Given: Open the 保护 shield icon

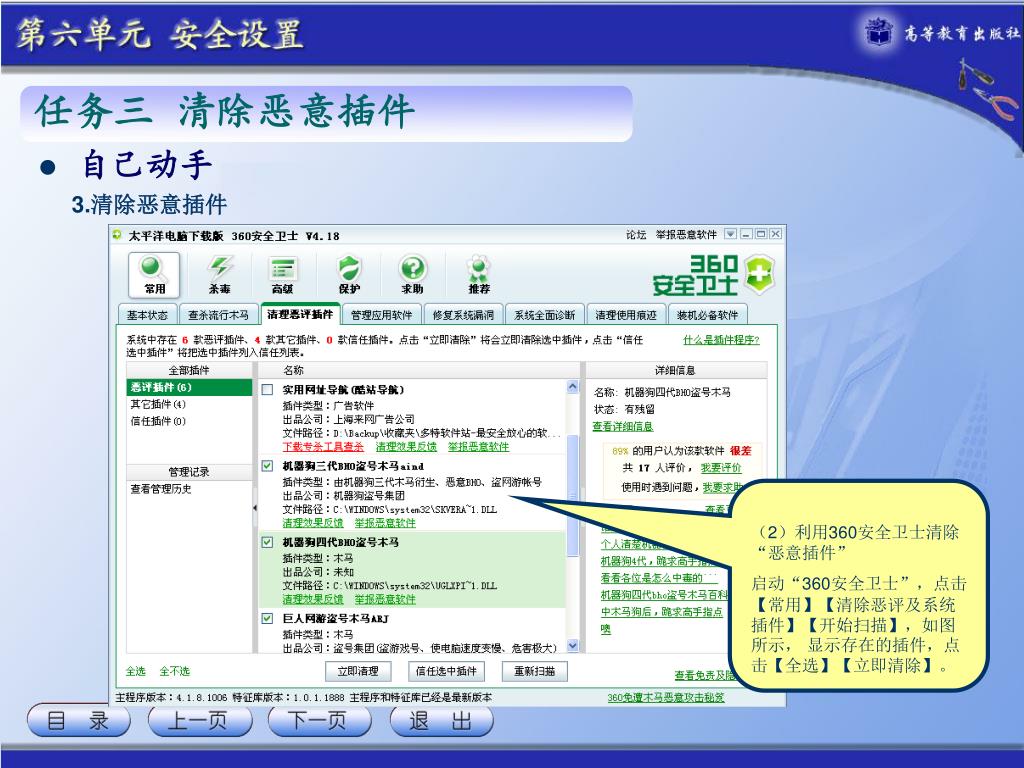Looking at the screenshot, I should [349, 274].
